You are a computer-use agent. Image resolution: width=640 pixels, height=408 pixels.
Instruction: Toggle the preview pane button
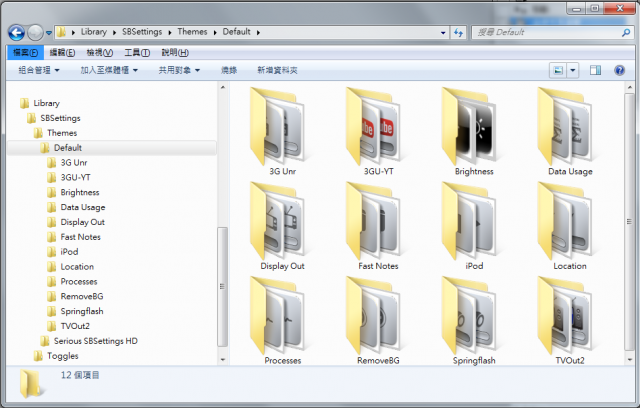595,71
